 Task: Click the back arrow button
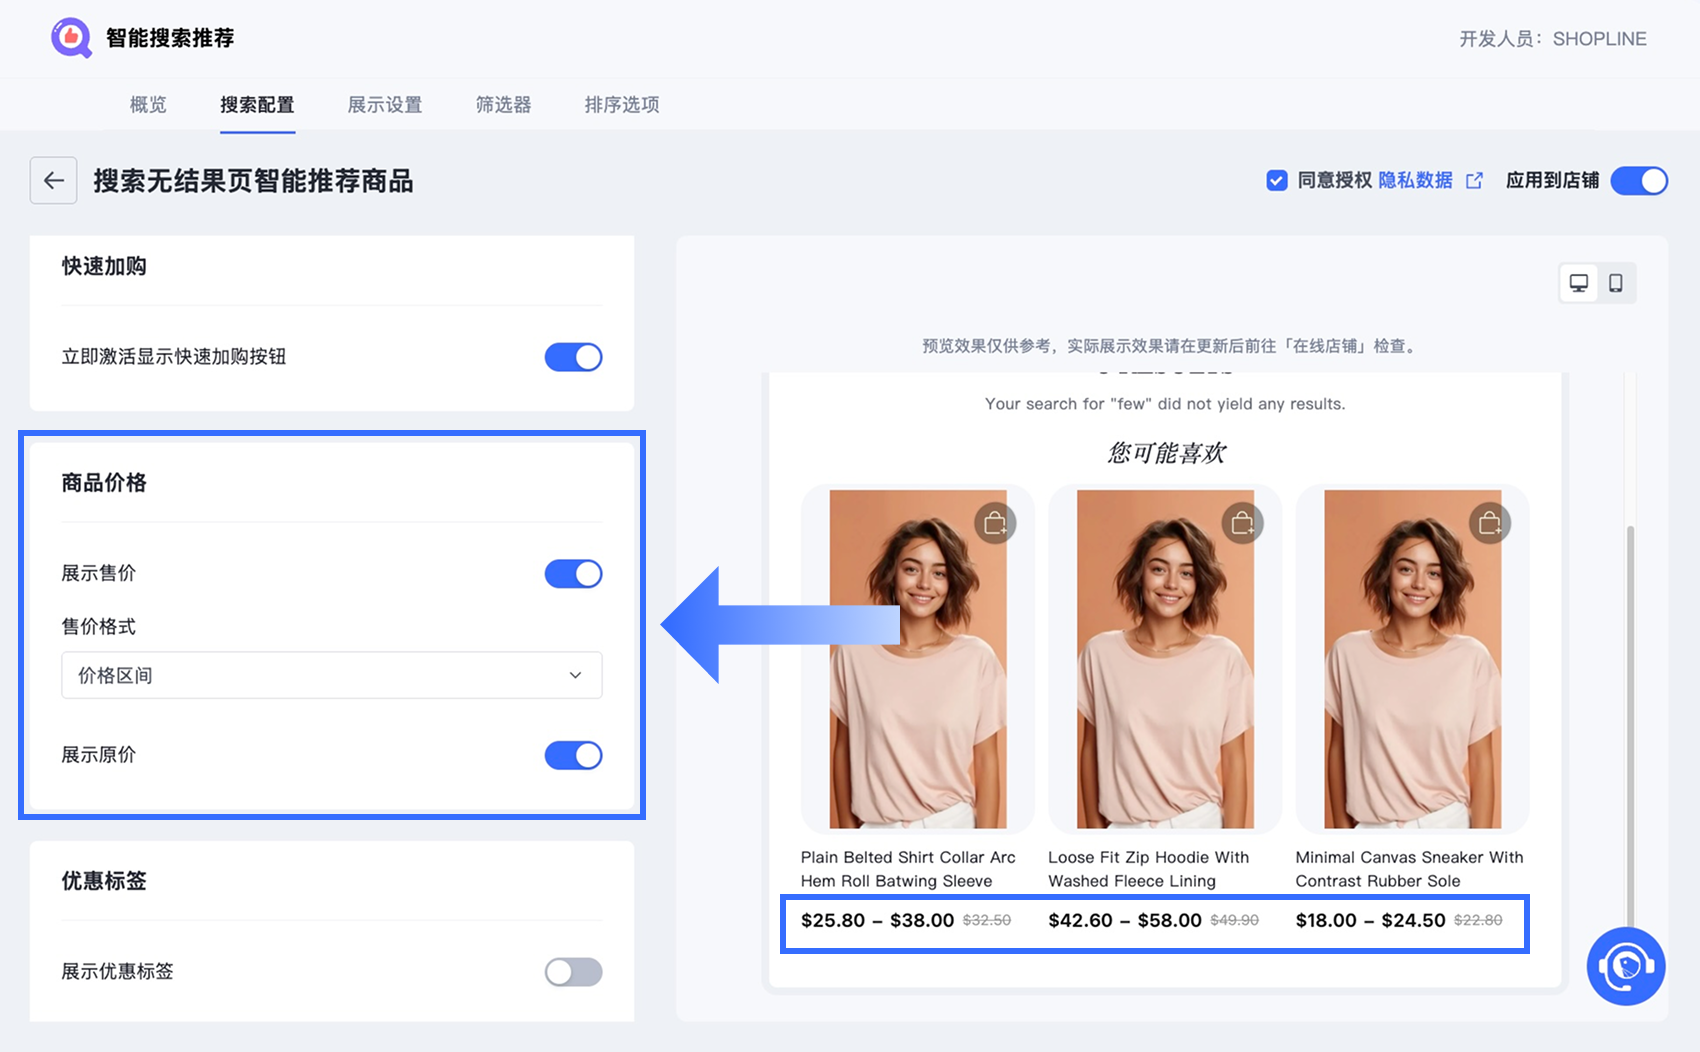54,181
